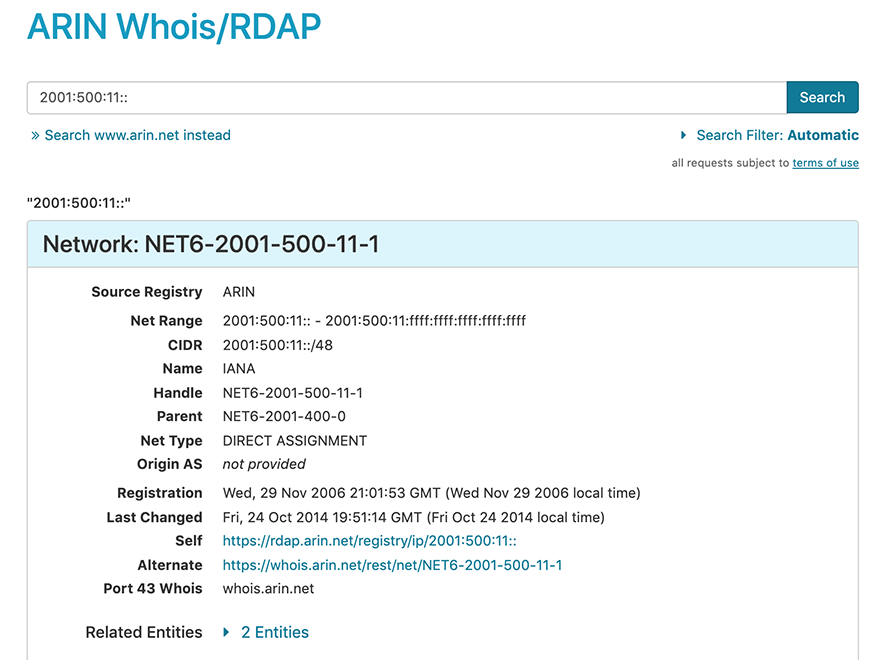Open the Alternate whois.arin.net REST link
The image size is (880, 660).
[392, 565]
